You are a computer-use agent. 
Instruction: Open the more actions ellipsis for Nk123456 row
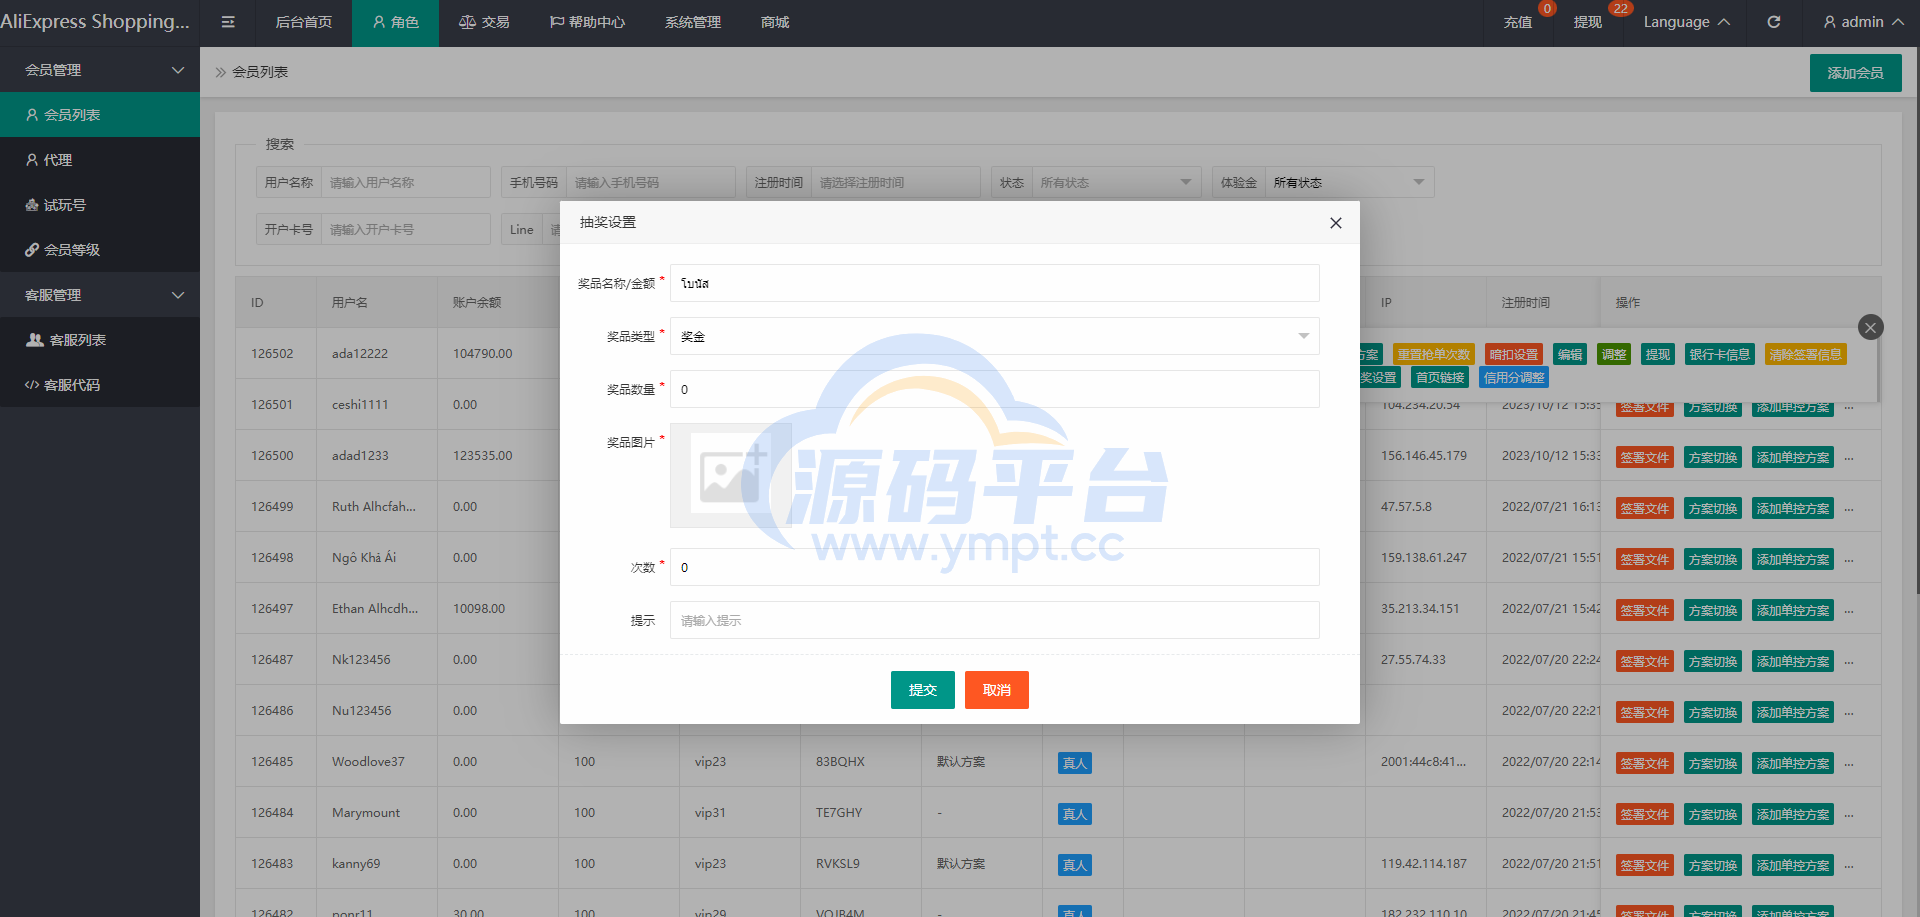[1849, 662]
